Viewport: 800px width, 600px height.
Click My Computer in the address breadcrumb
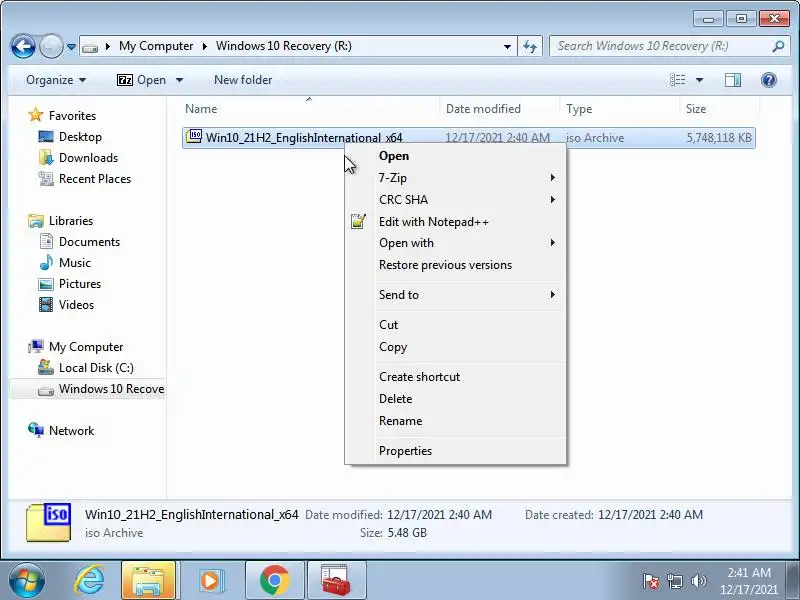coord(156,46)
